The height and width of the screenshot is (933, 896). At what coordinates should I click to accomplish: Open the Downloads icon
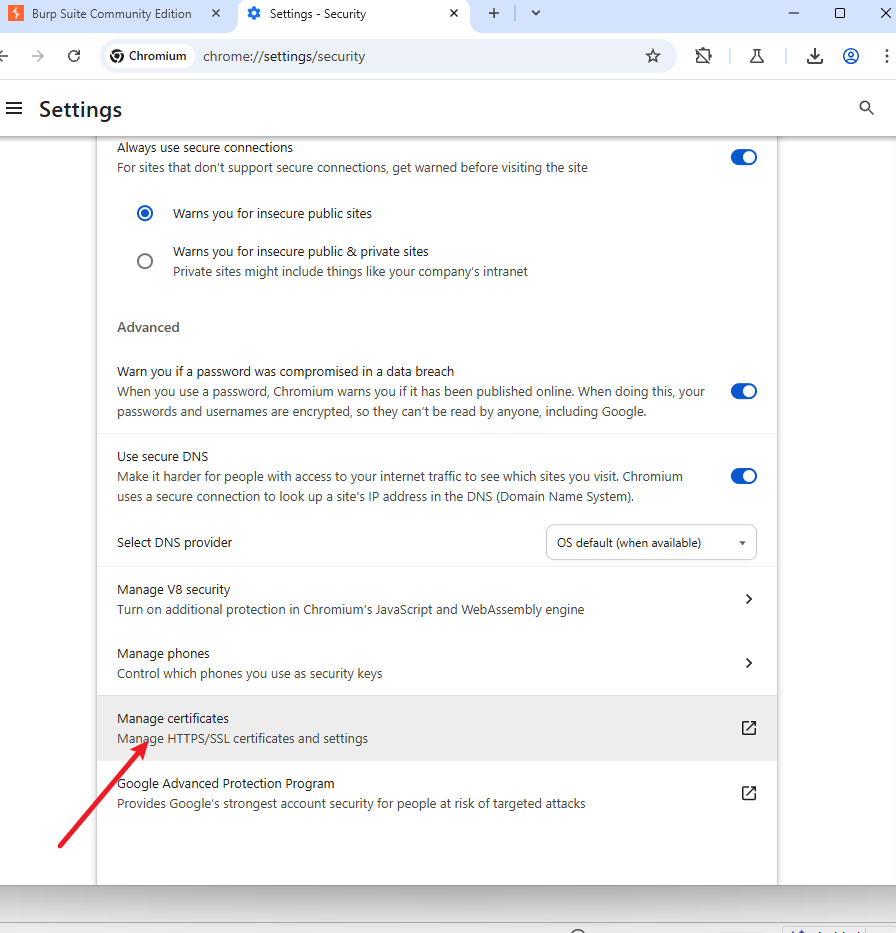pos(814,56)
